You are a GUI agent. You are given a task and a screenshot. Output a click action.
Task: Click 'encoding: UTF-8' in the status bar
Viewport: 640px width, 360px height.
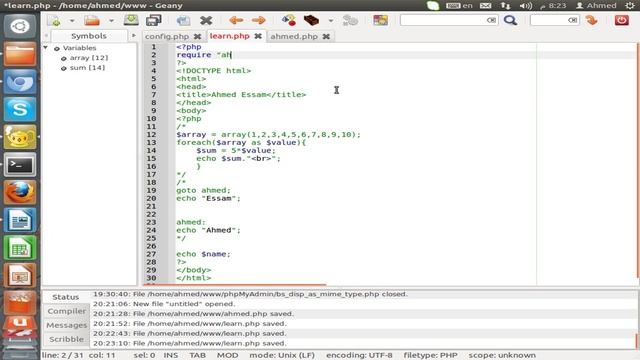[359, 355]
